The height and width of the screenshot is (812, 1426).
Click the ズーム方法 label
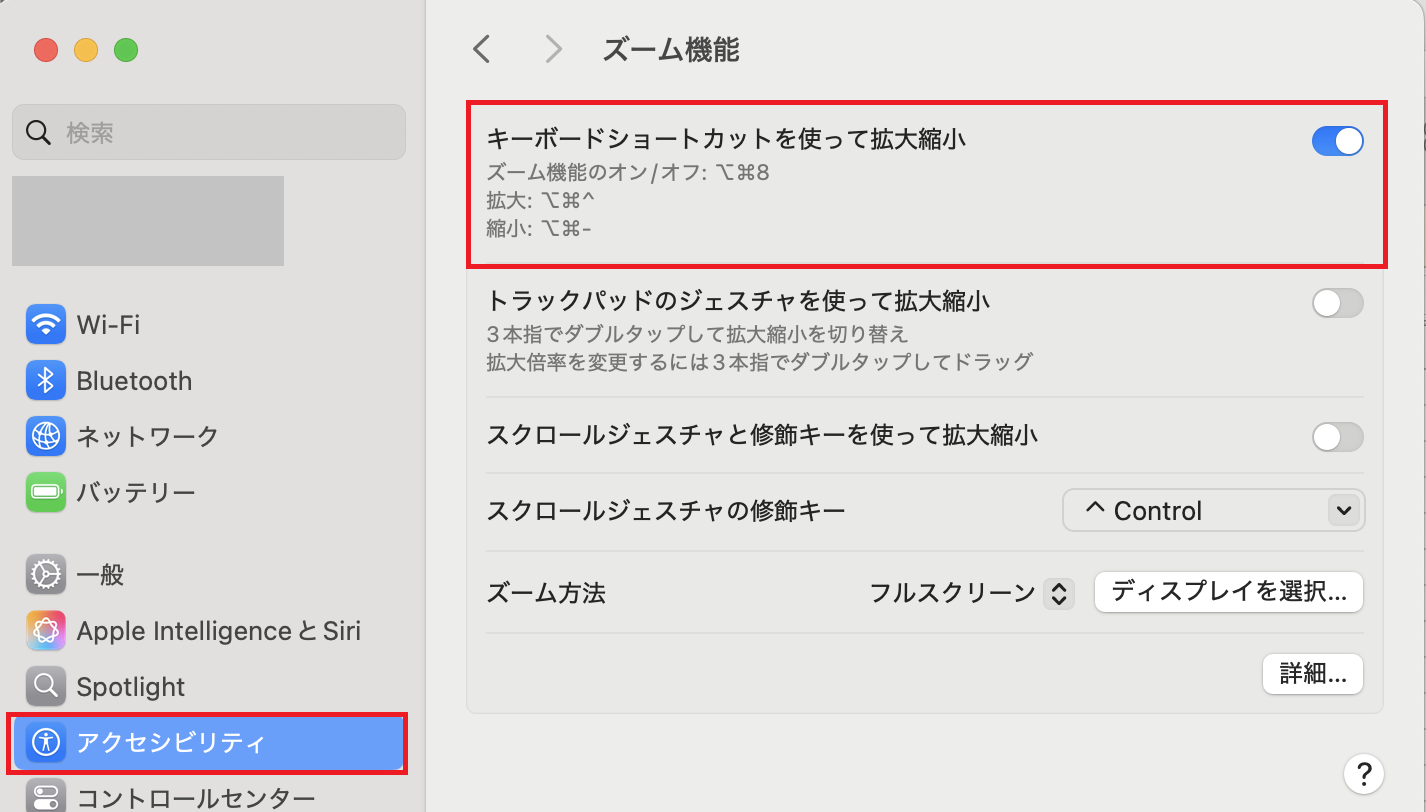pyautogui.click(x=546, y=594)
